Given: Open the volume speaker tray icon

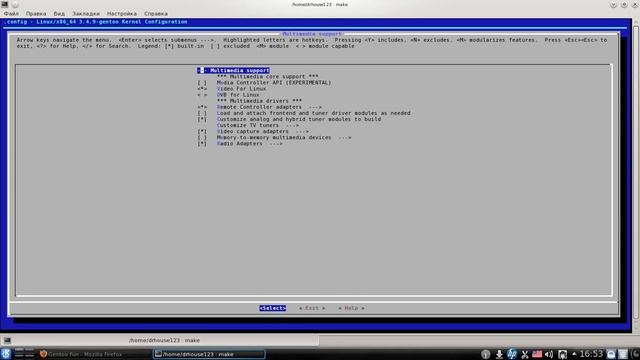Looking at the screenshot, I should pos(549,354).
